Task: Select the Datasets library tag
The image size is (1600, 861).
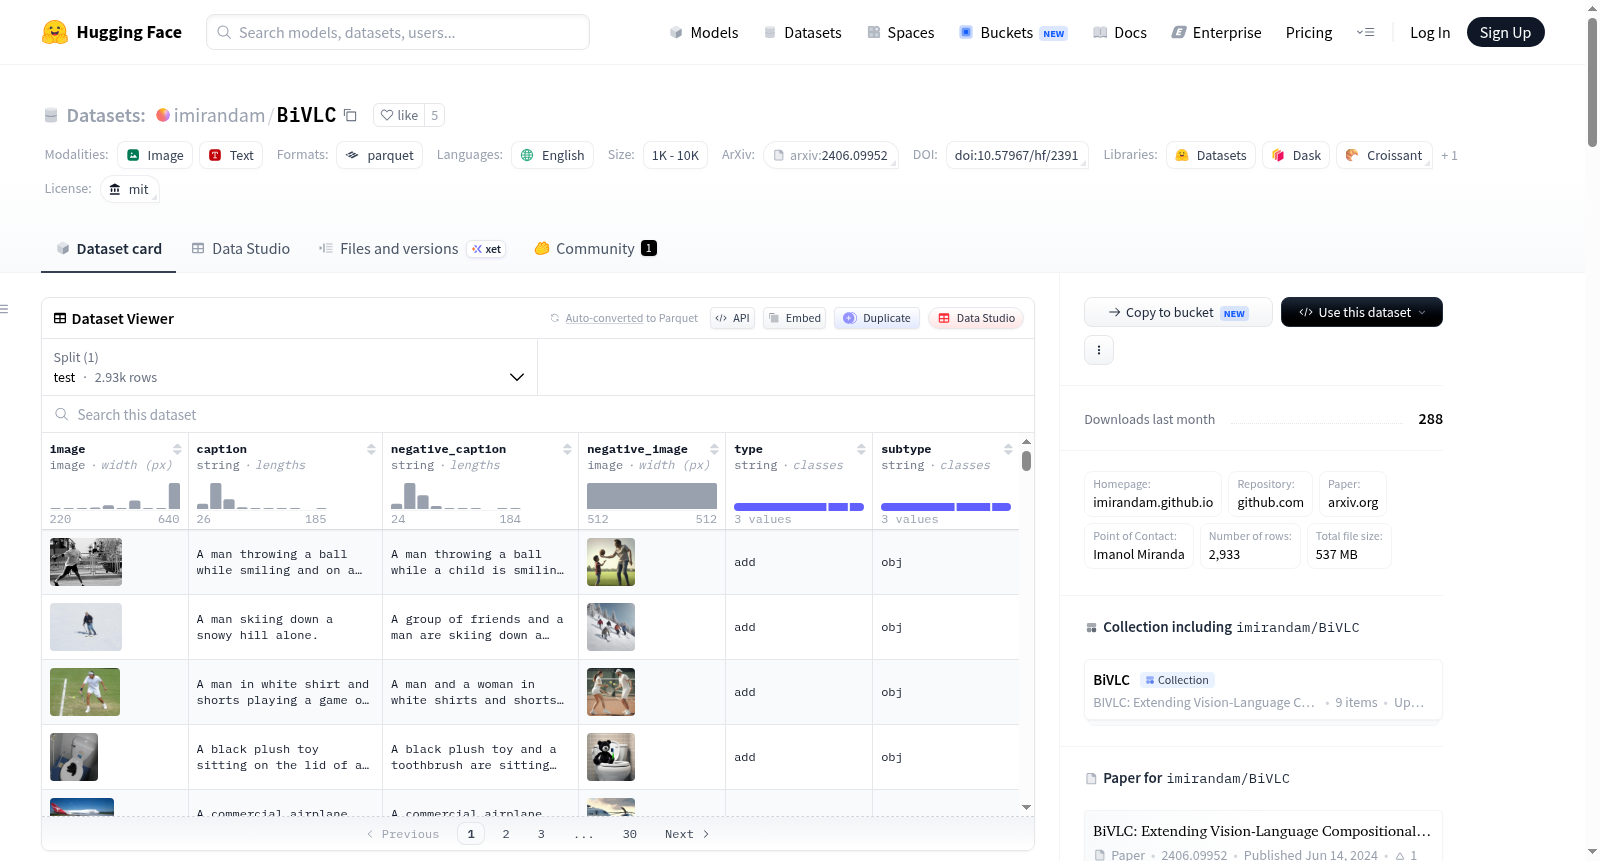Action: tap(1211, 155)
